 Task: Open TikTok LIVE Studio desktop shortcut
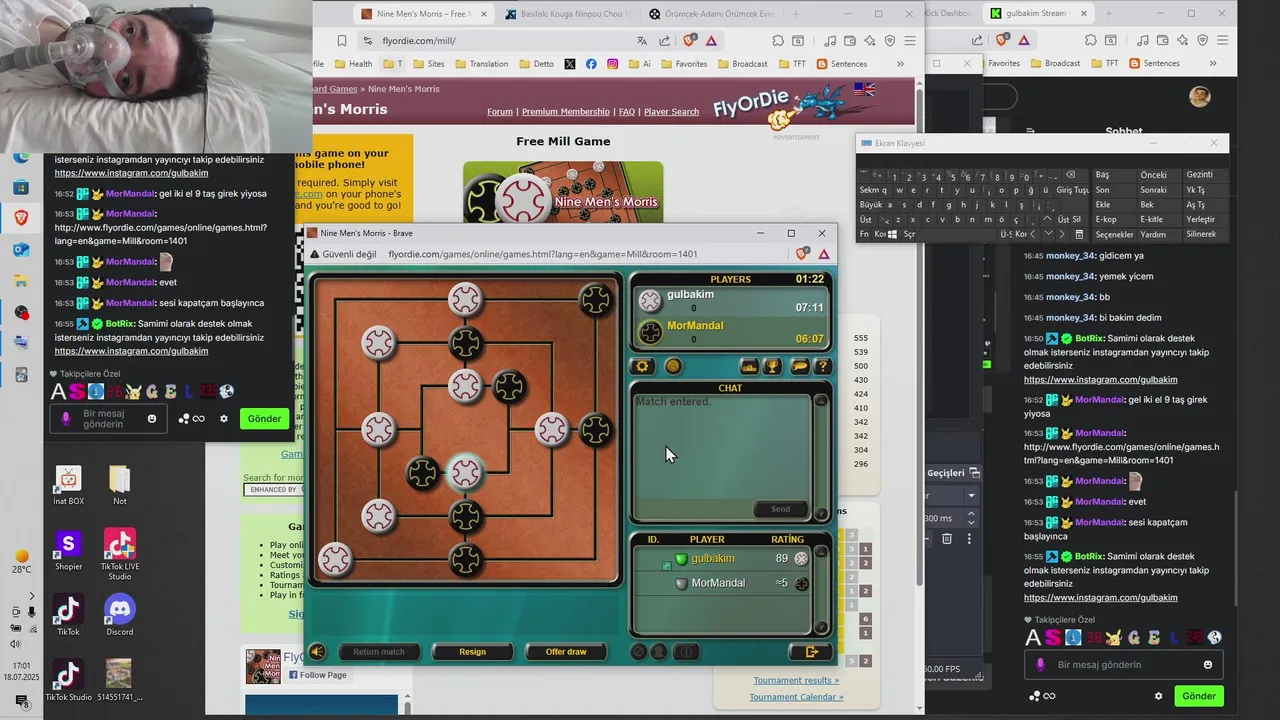[x=120, y=554]
